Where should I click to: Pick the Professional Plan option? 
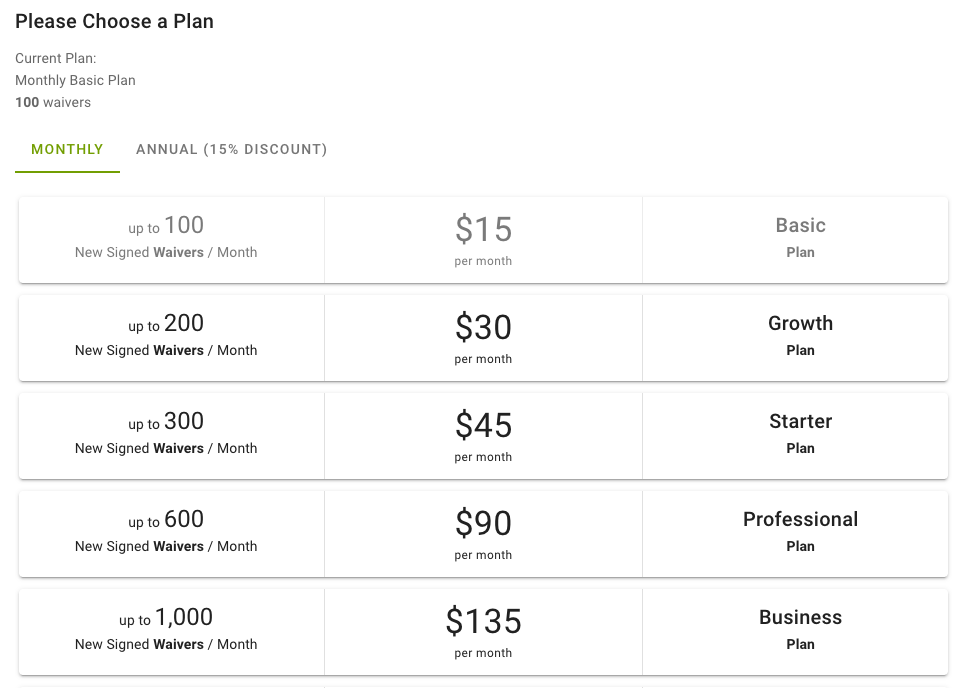pos(483,534)
